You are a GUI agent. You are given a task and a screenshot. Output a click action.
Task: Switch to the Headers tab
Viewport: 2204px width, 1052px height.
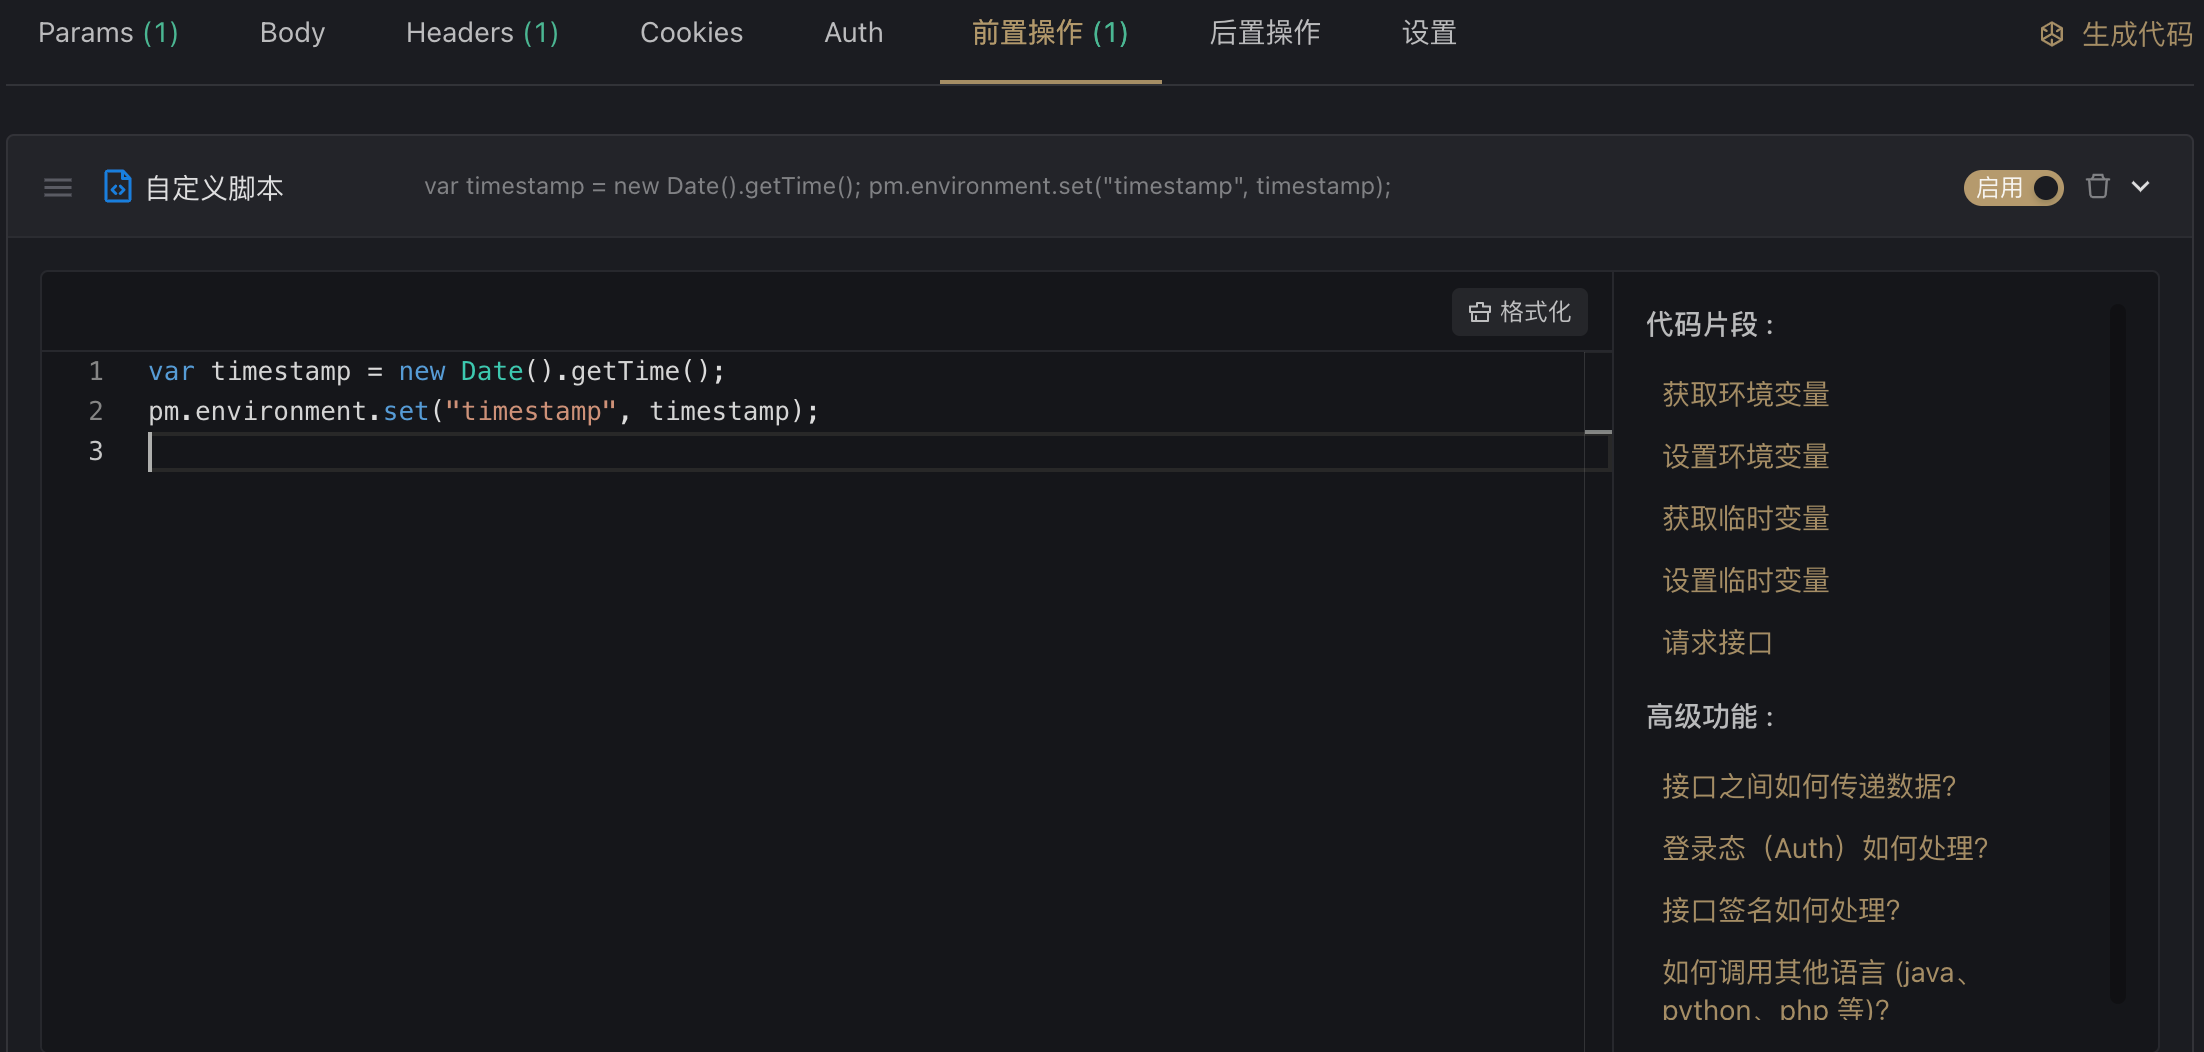[482, 33]
